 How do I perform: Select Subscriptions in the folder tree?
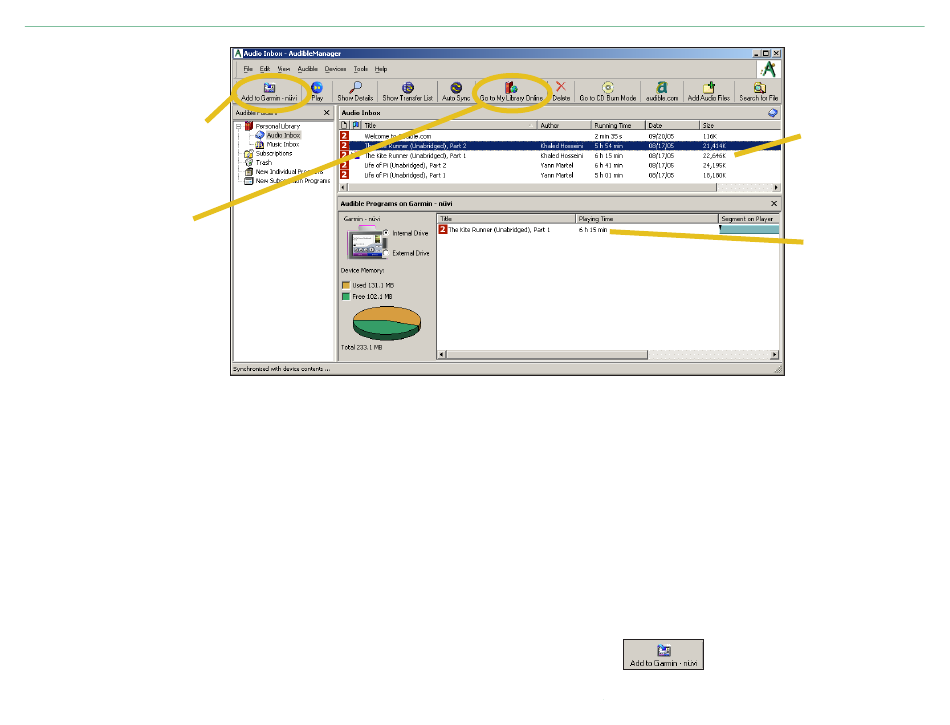click(273, 154)
